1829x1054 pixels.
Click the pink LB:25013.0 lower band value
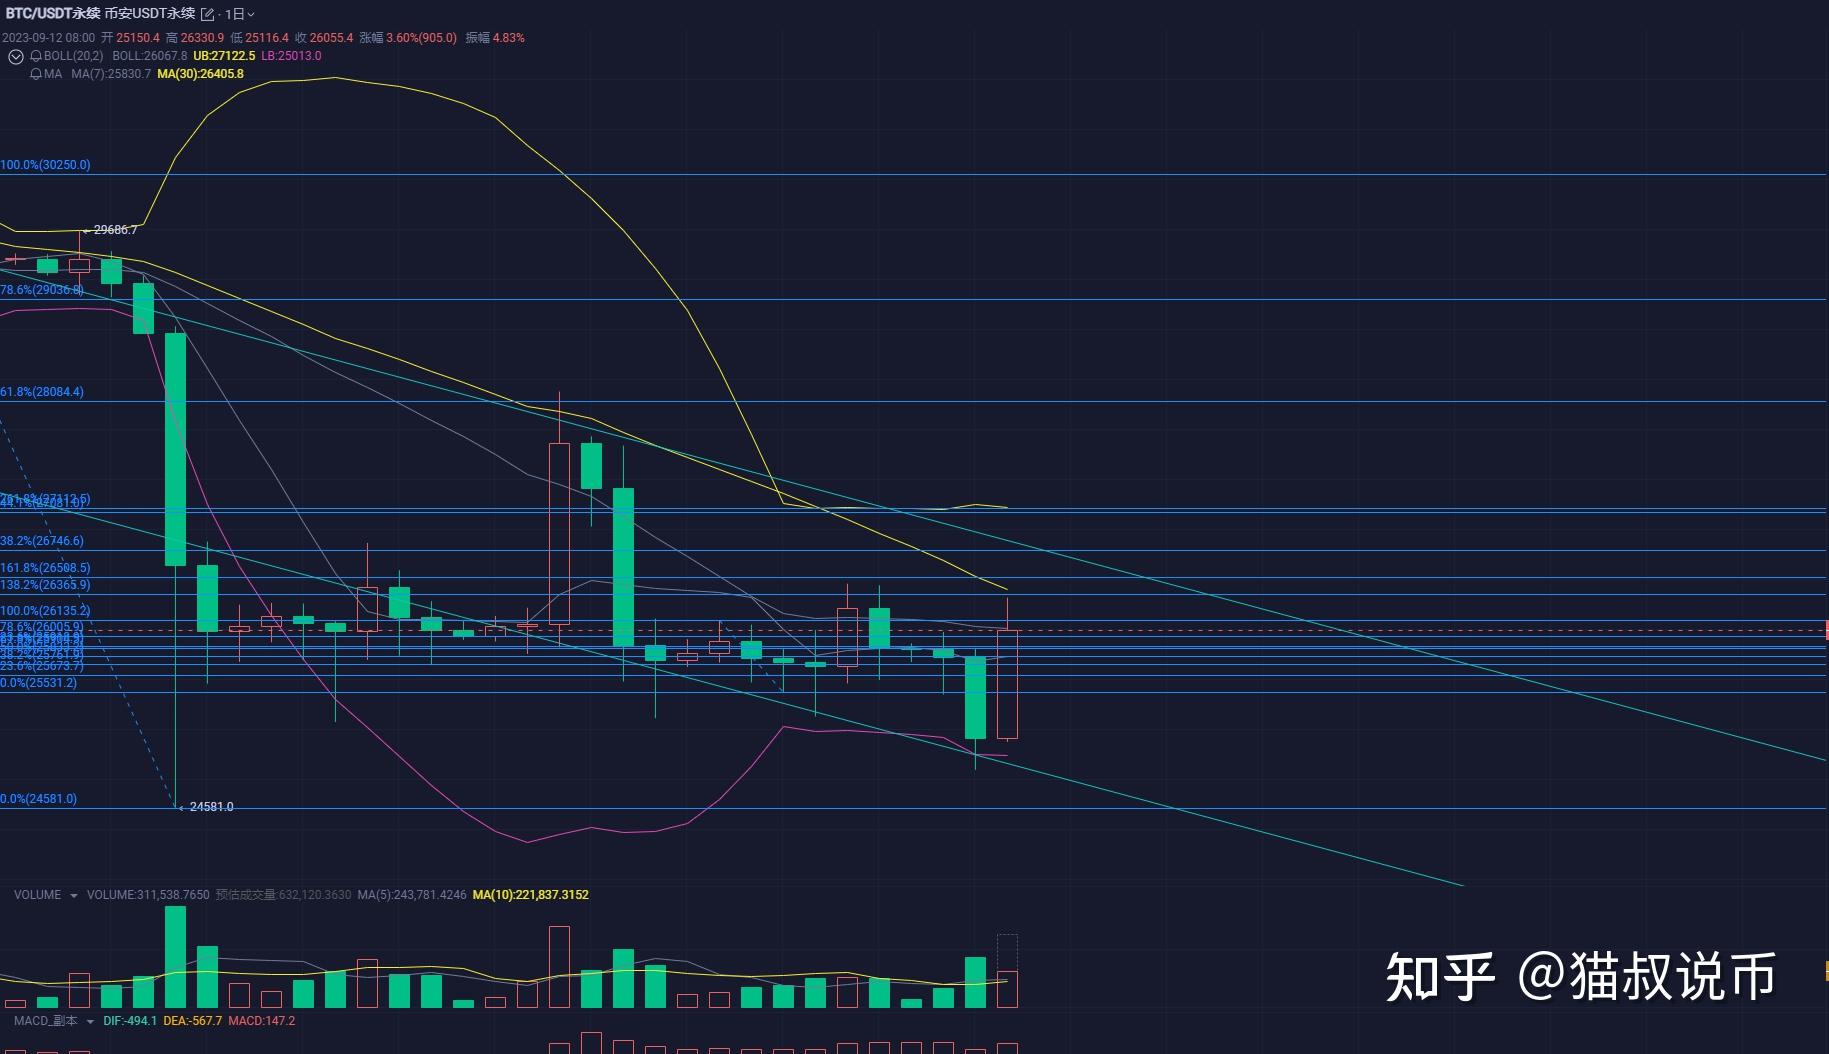click(x=288, y=56)
